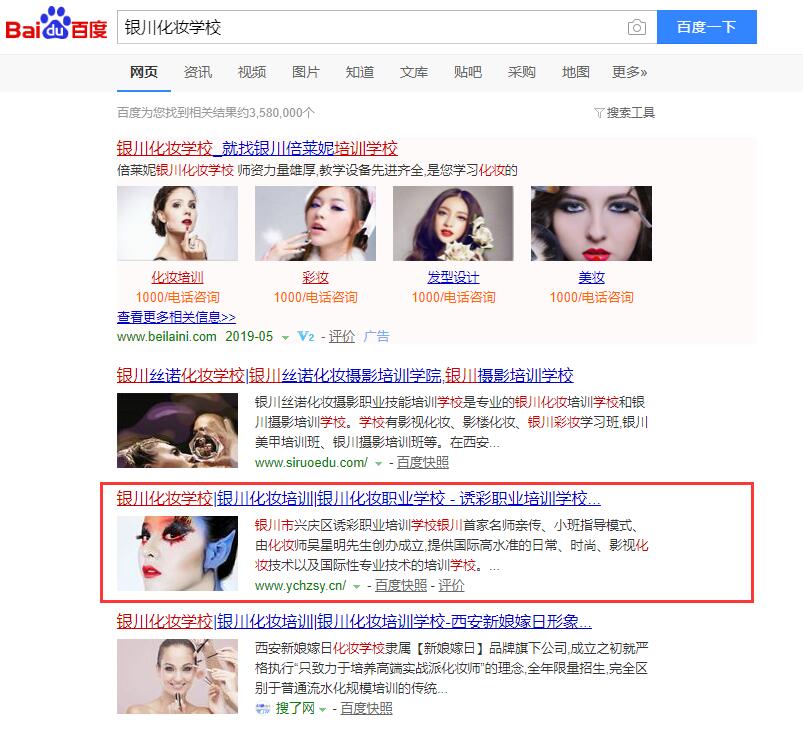Expand dropdown arrow beside www.beilaini.com date
The width and height of the screenshot is (803, 732).
click(x=285, y=338)
